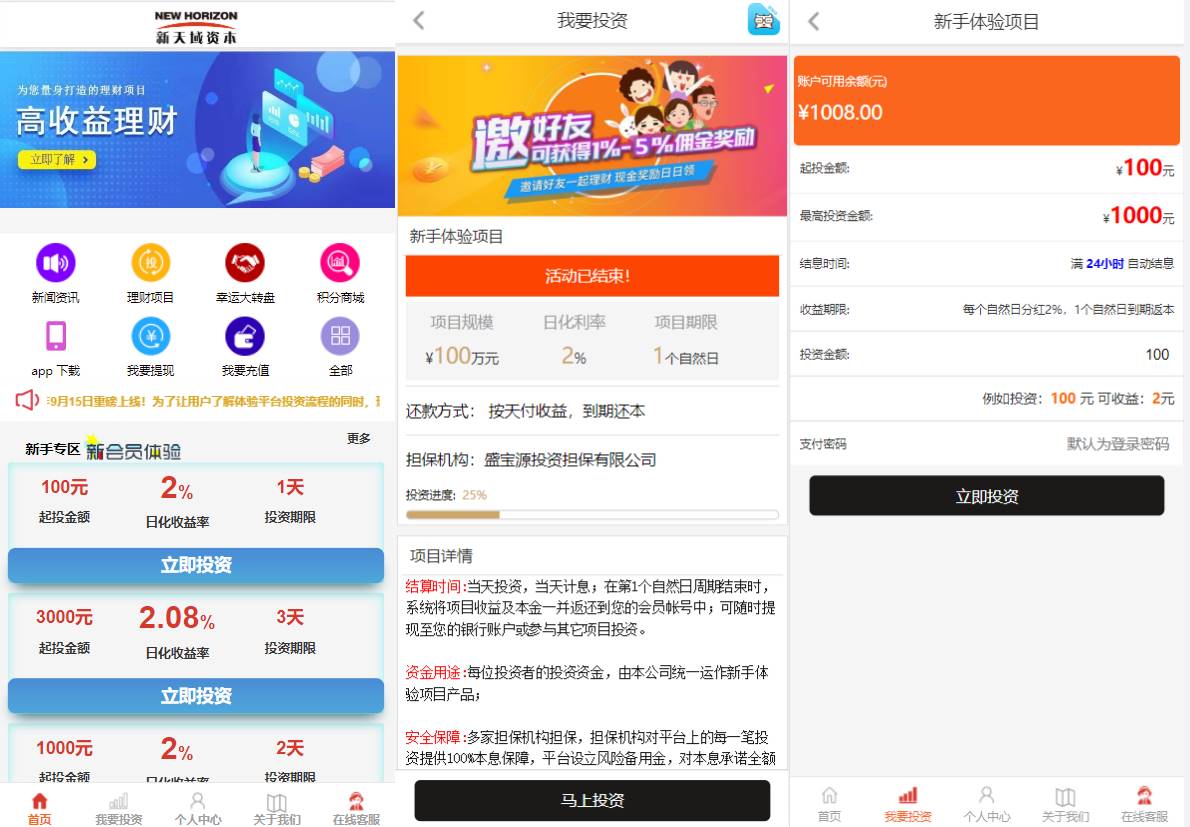1190x827 pixels.
Task: Tap the back arrow on 我要投资 page
Action: [x=420, y=20]
